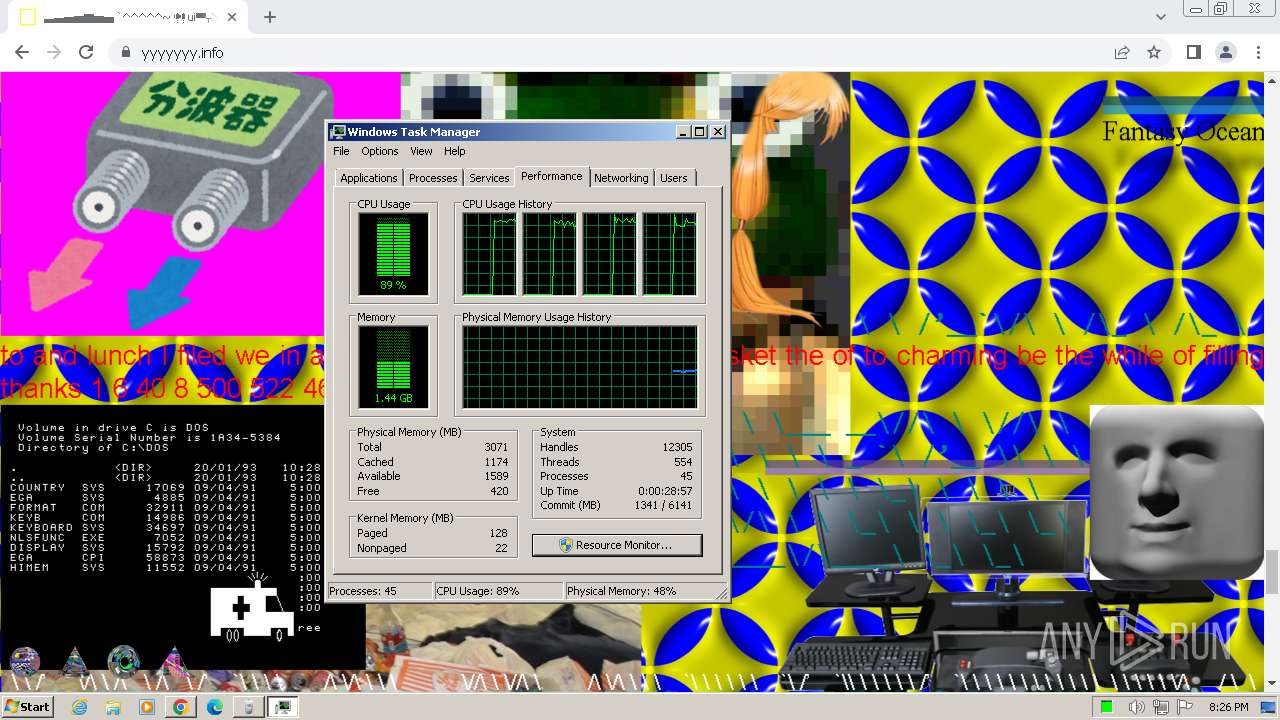Open Task Manager Help menu
The height and width of the screenshot is (720, 1280).
point(455,151)
